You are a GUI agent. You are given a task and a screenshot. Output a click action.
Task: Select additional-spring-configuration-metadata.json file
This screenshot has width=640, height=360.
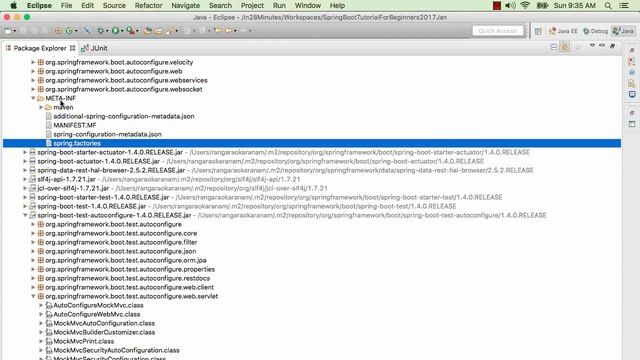tap(124, 116)
